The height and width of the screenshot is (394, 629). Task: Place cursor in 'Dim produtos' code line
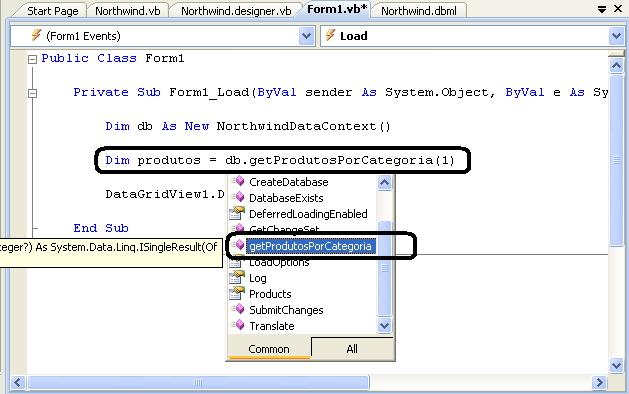tap(280, 160)
